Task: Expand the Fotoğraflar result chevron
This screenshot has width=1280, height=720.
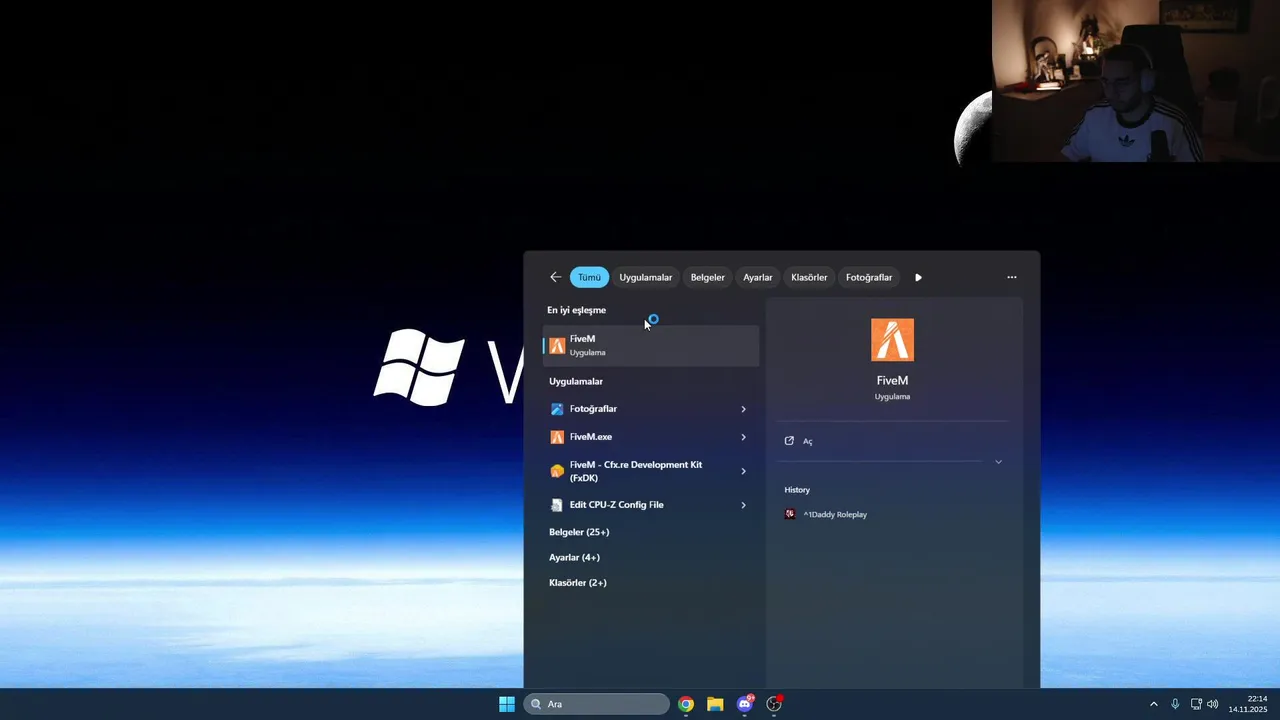Action: [743, 409]
